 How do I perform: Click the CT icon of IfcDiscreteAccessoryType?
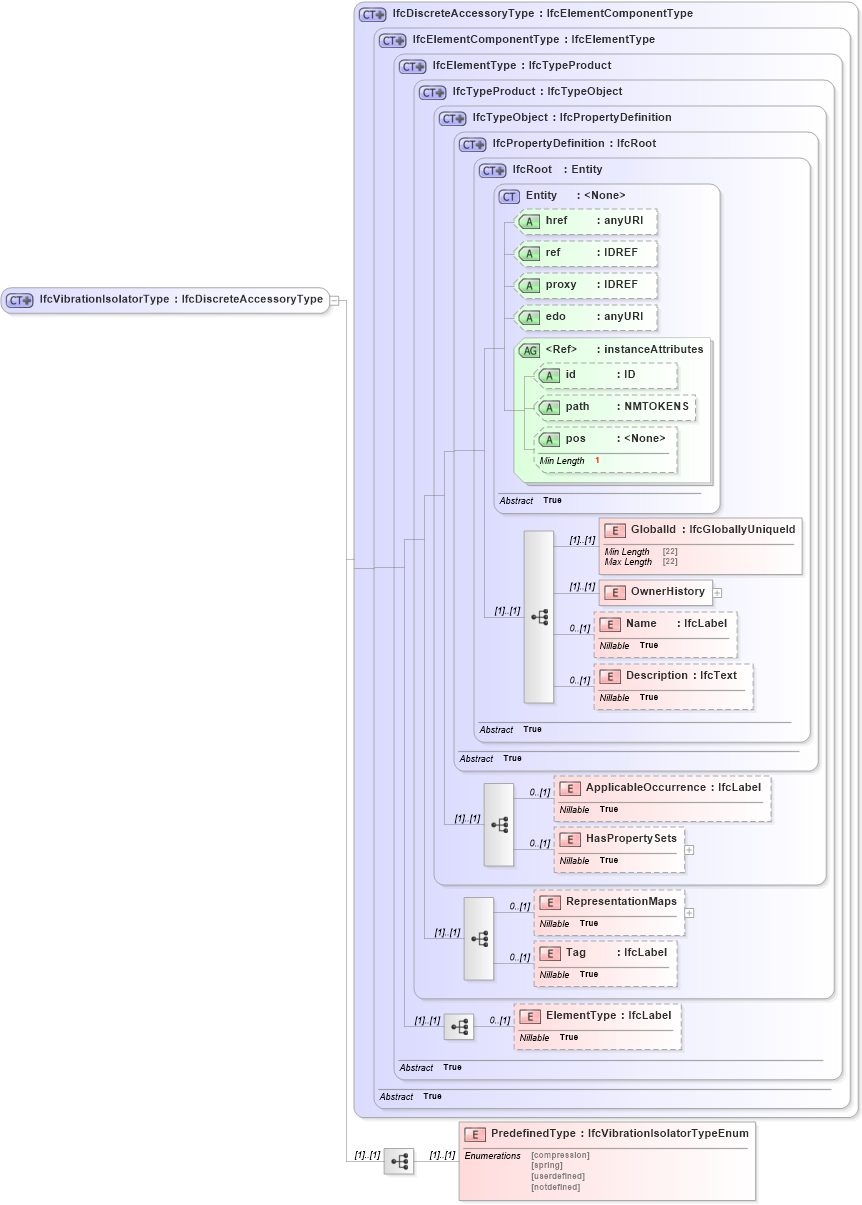pos(371,13)
